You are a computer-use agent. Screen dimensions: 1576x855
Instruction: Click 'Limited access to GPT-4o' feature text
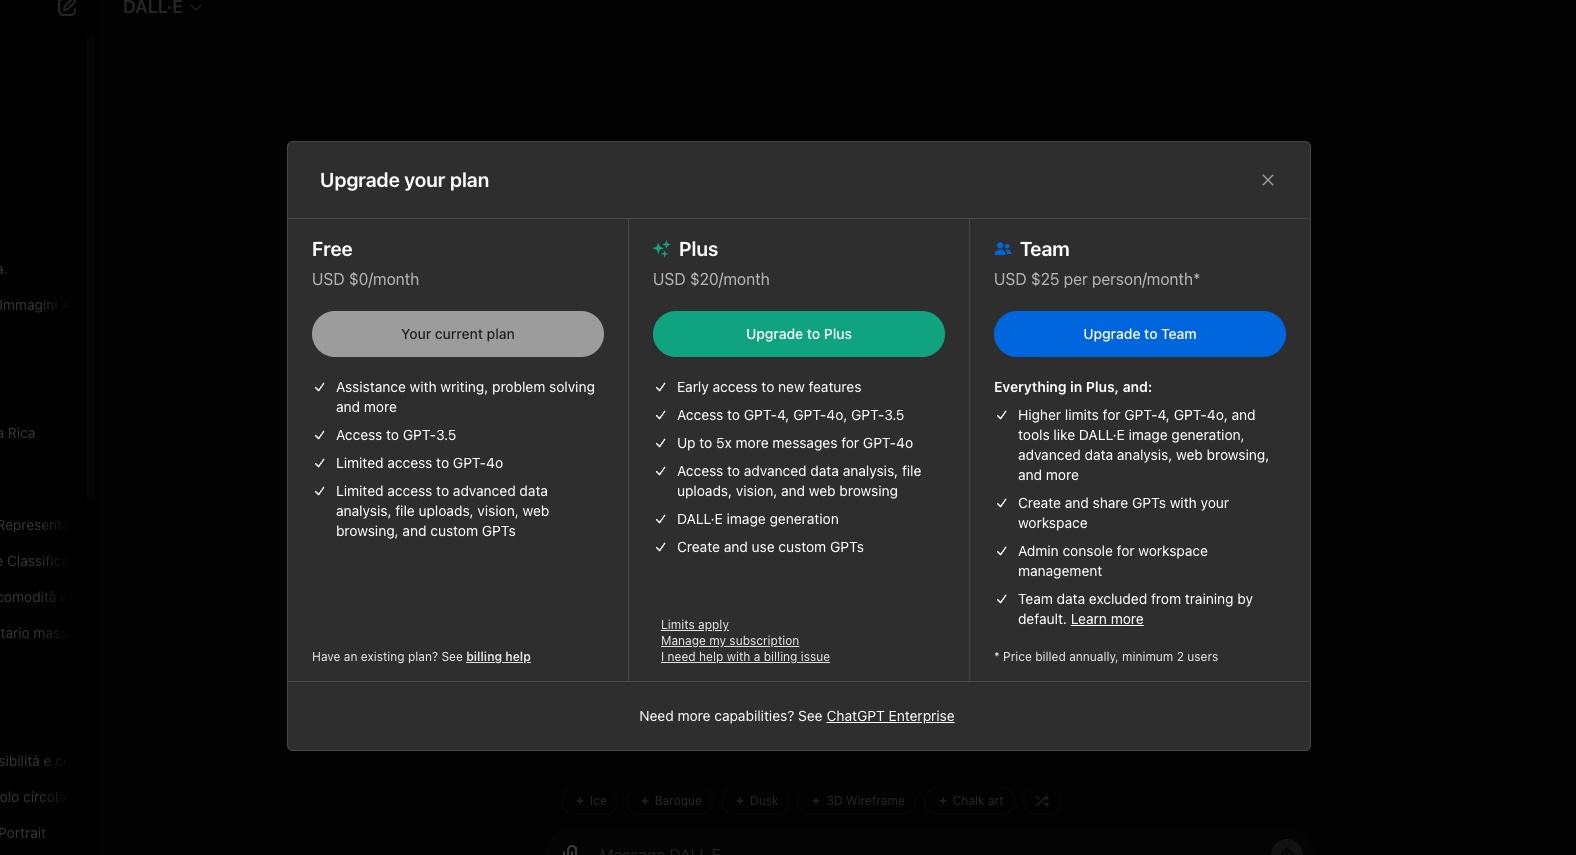point(419,463)
